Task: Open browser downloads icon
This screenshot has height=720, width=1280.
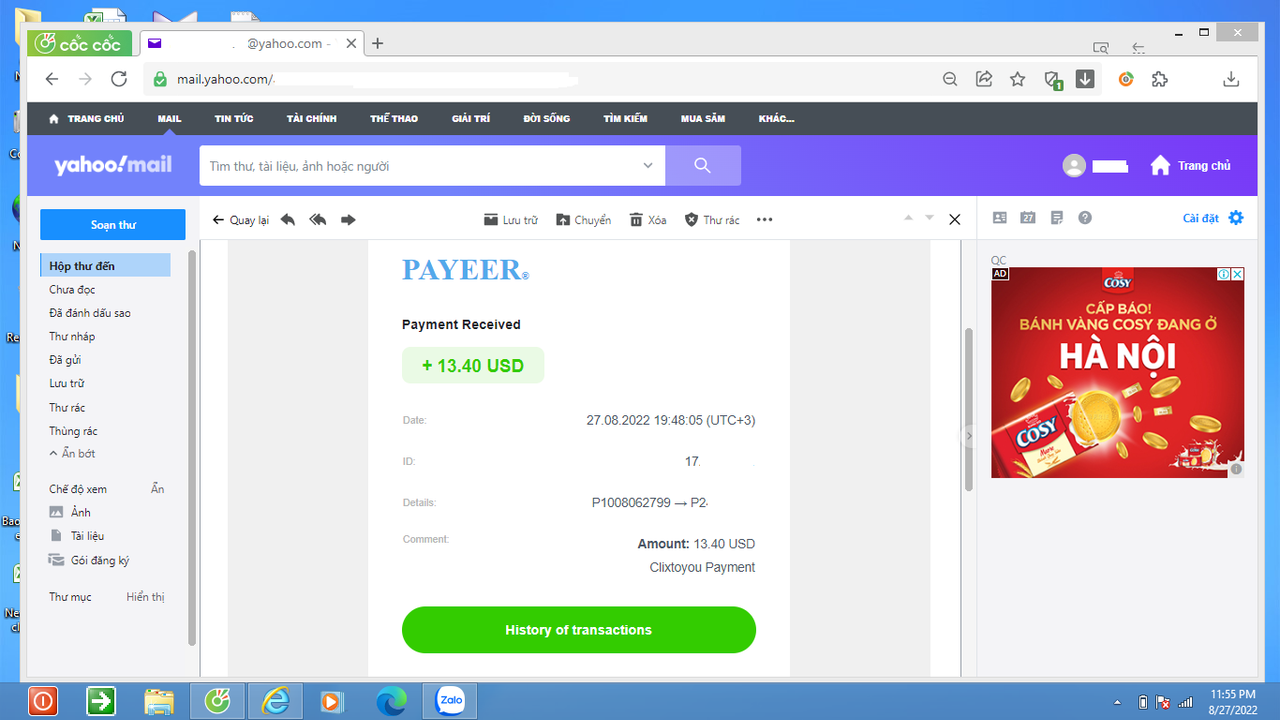Action: pyautogui.click(x=1232, y=79)
